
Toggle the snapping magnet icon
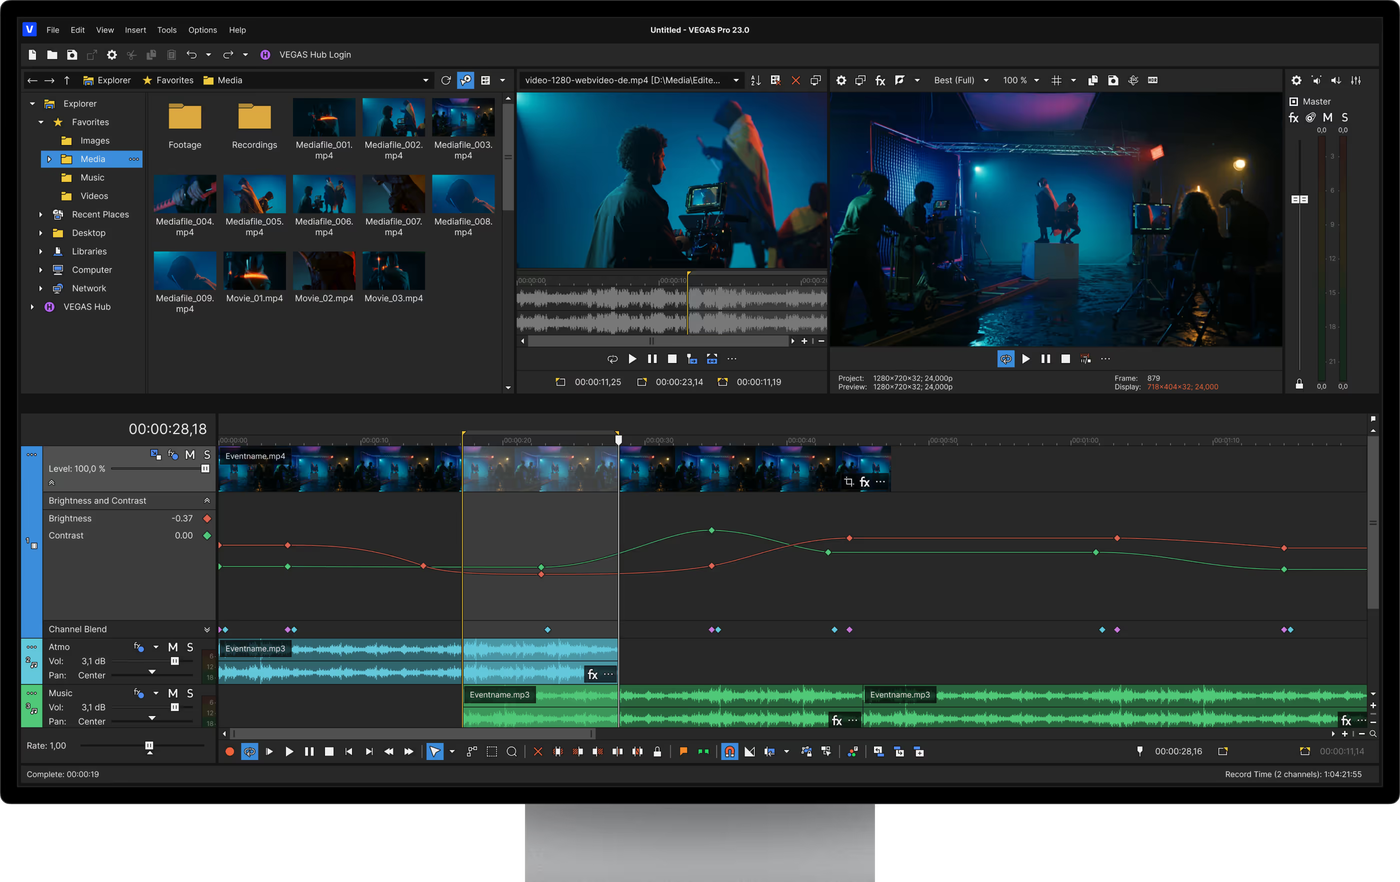(730, 751)
